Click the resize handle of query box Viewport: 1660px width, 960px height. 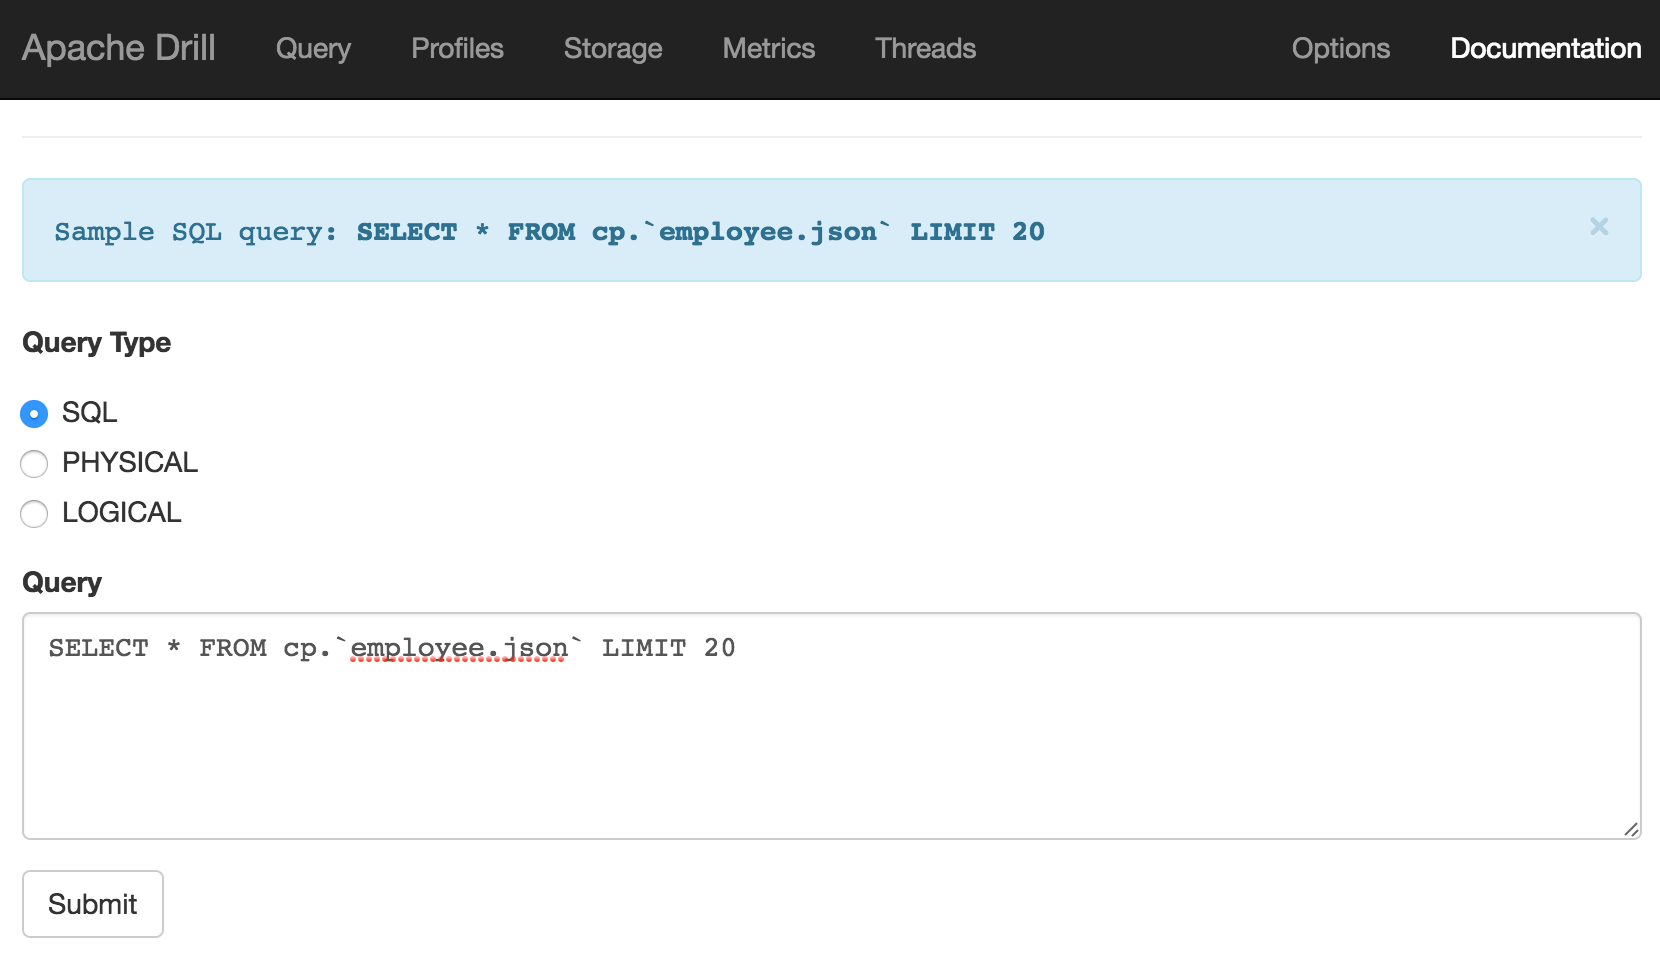pyautogui.click(x=1631, y=829)
